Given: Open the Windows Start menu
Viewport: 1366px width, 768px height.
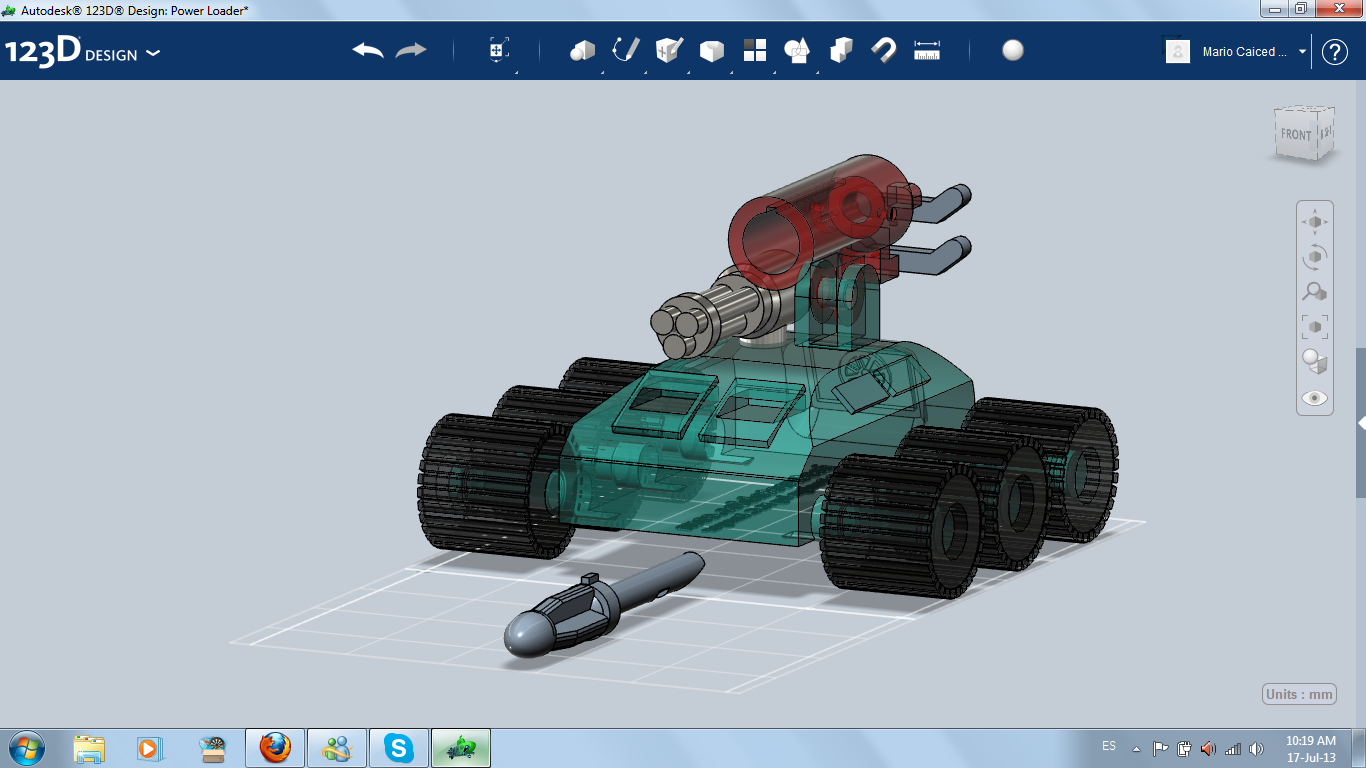Looking at the screenshot, I should point(25,748).
